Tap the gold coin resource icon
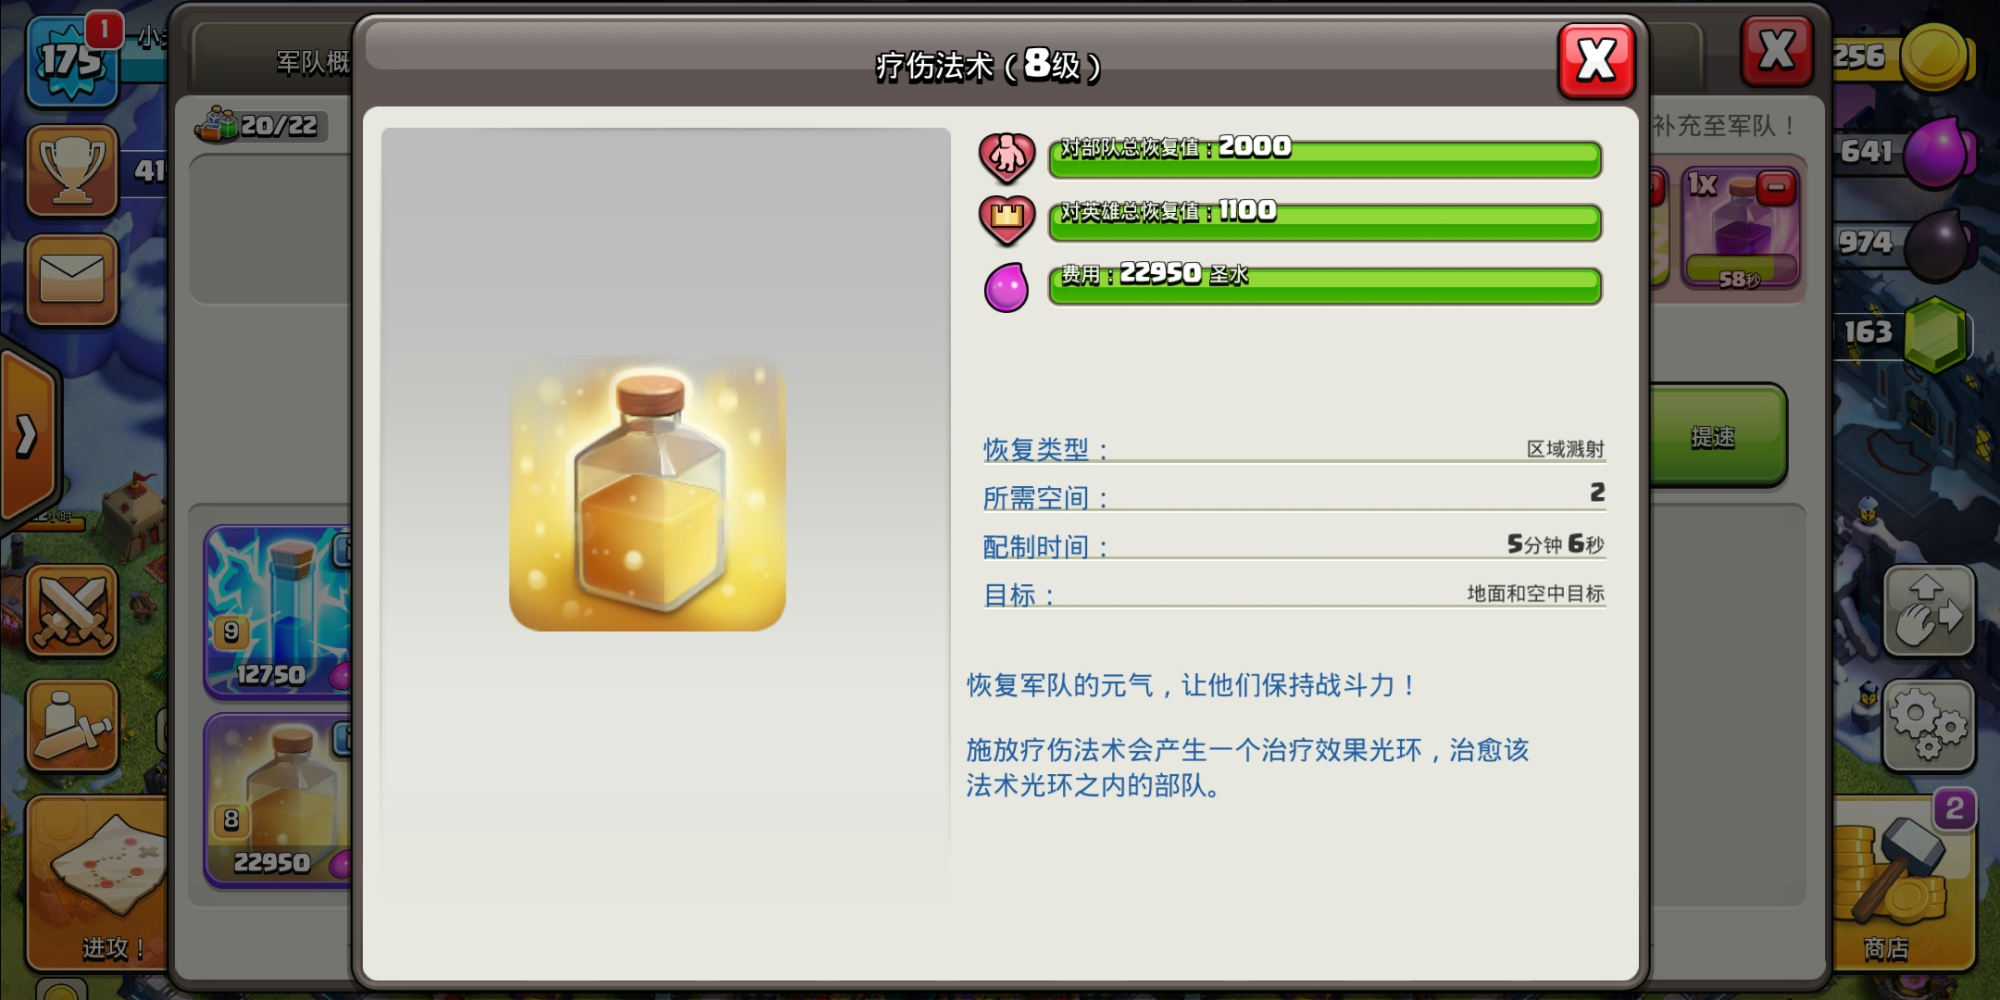Viewport: 2000px width, 1000px height. coord(1935,56)
